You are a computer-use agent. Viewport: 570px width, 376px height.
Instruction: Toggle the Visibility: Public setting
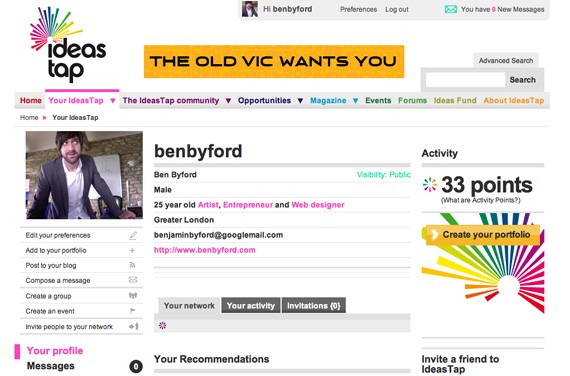click(384, 175)
